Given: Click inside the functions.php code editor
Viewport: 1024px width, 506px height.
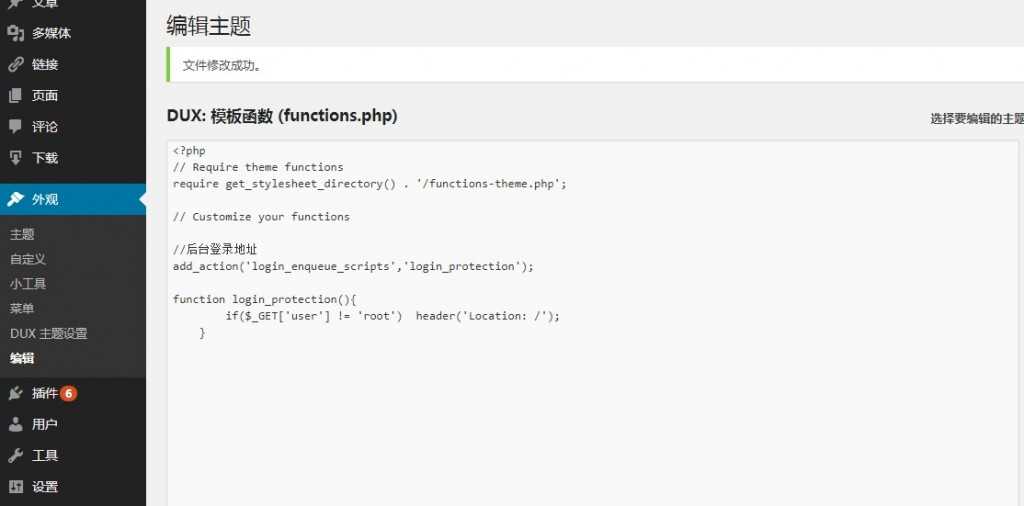Looking at the screenshot, I should point(593,323).
